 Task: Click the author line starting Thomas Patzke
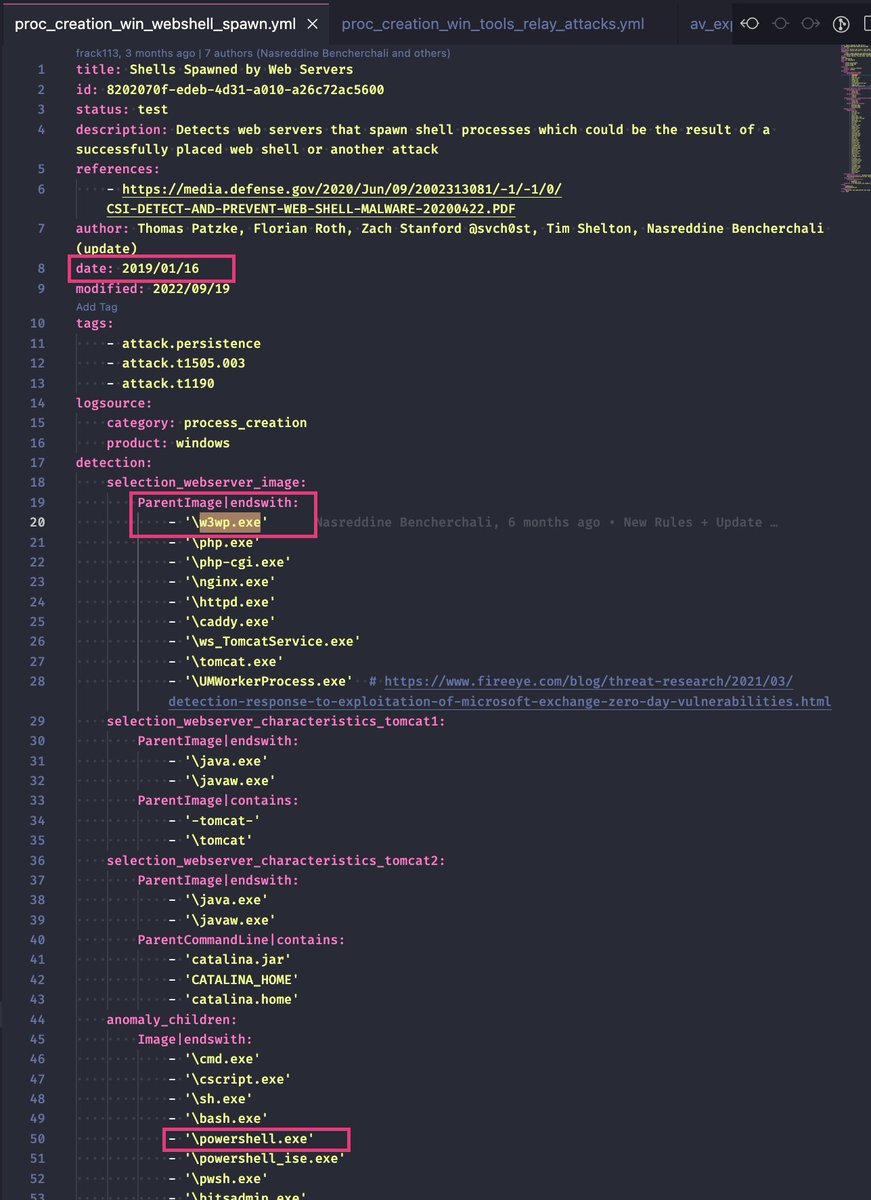coord(450,238)
